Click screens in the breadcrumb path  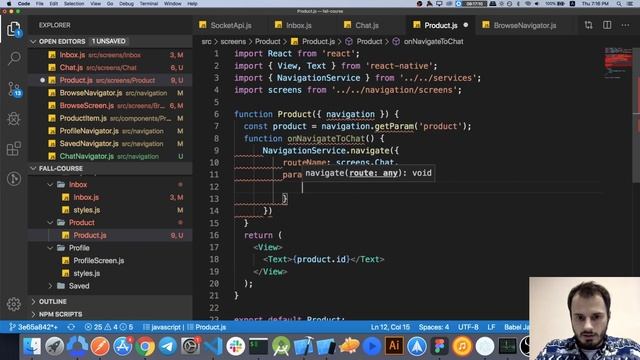[233, 41]
